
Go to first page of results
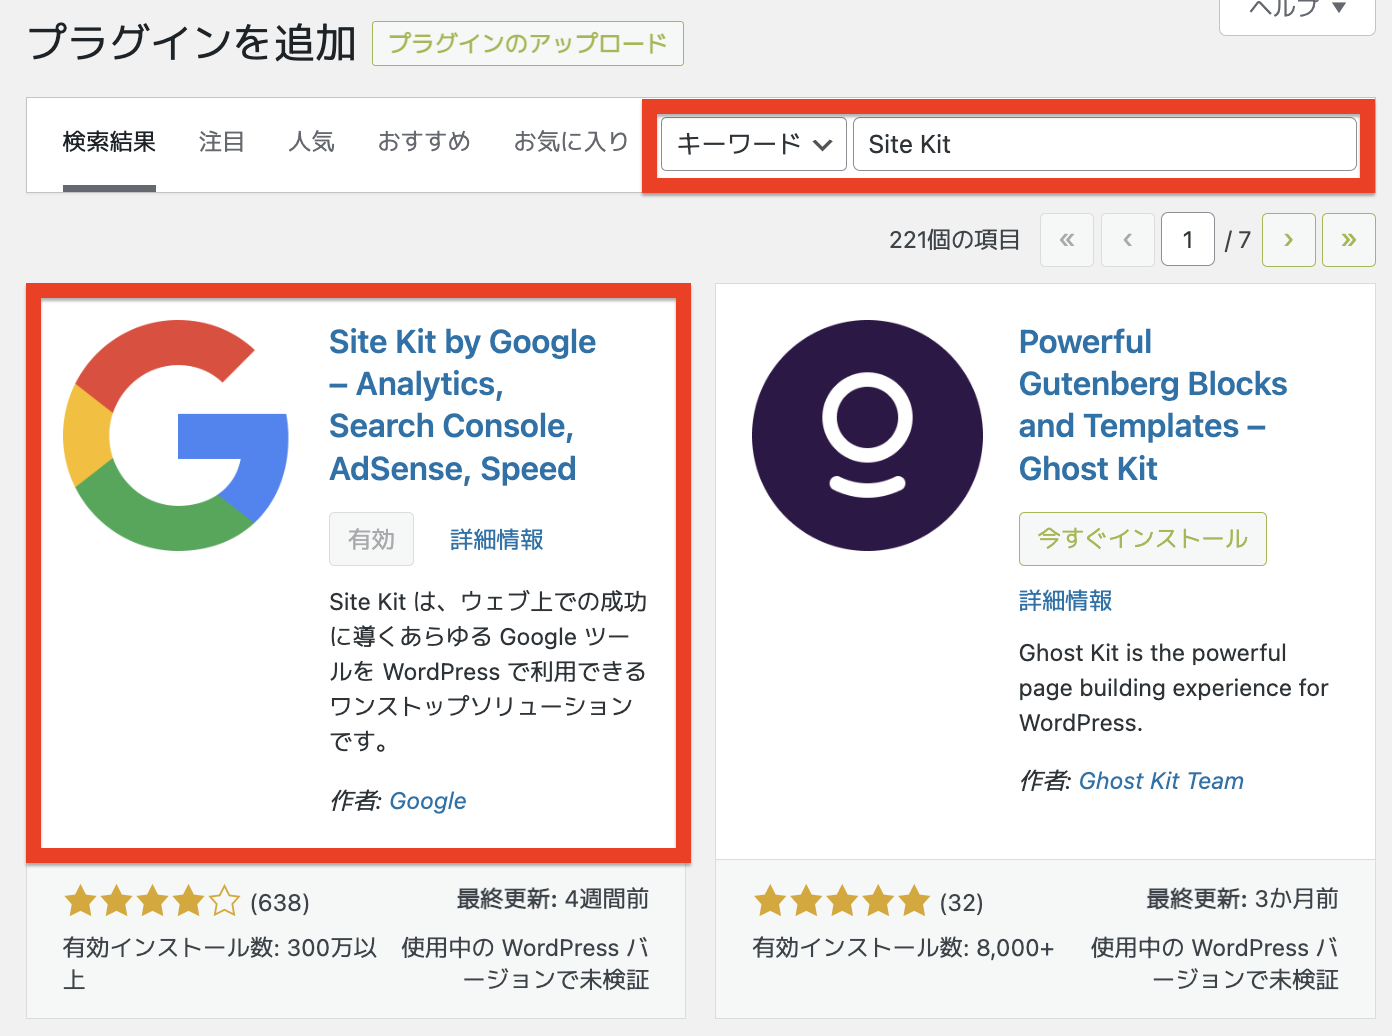point(1067,240)
